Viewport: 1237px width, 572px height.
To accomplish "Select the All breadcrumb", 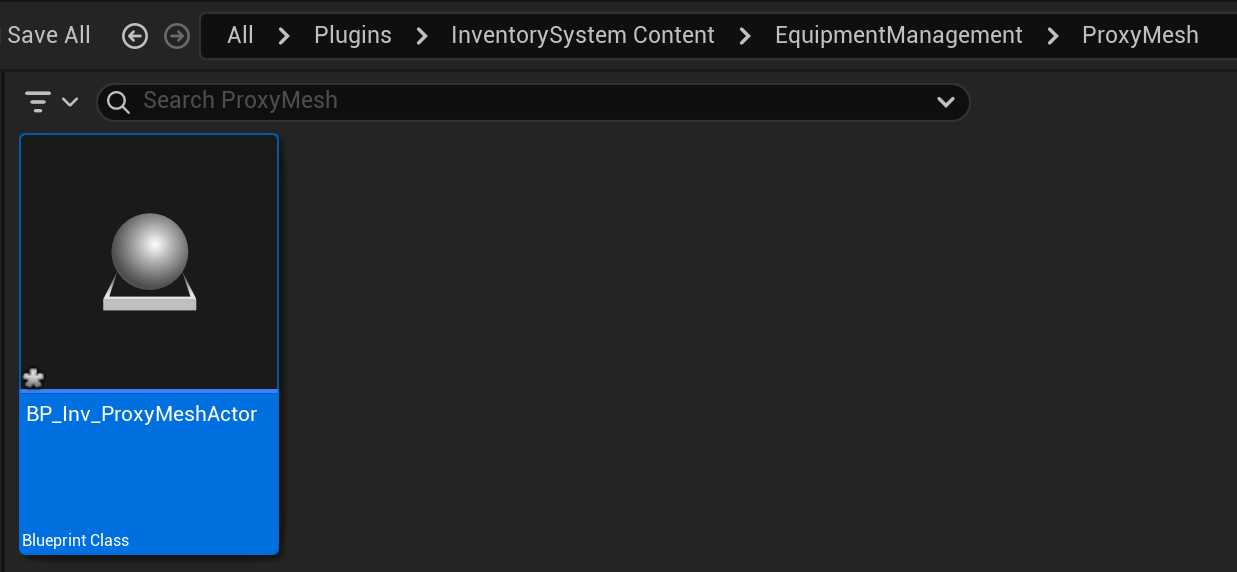I will tap(240, 36).
